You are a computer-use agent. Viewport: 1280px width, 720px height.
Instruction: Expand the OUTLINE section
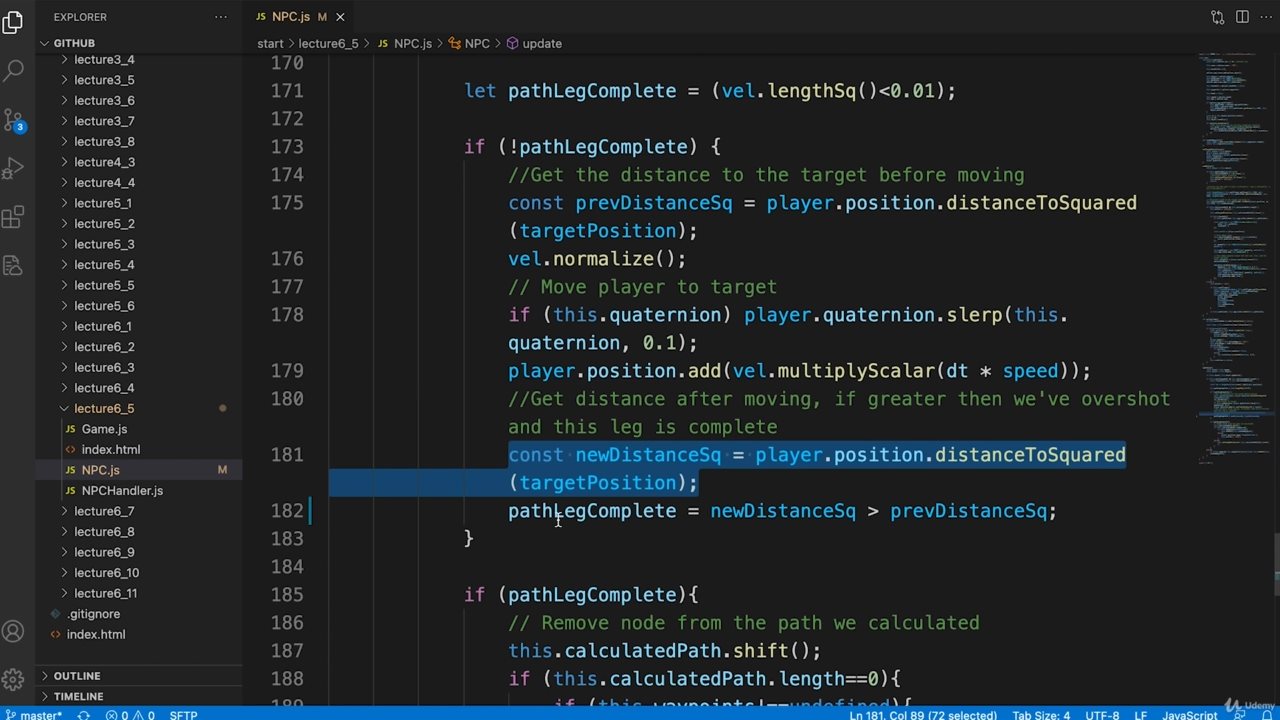point(77,676)
